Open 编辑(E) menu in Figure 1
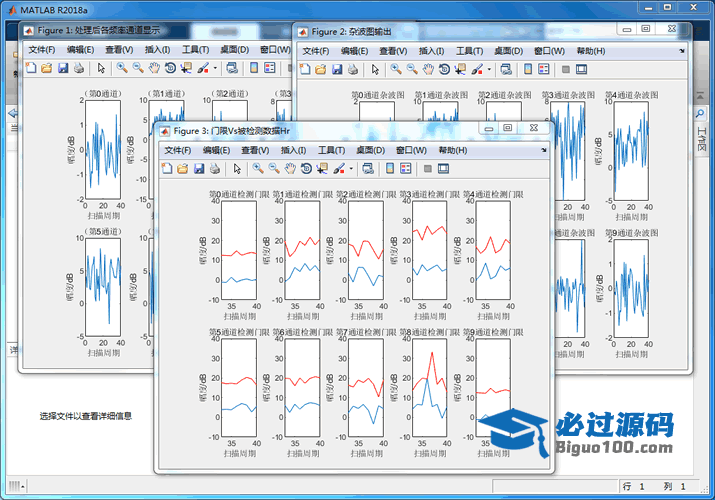 [x=80, y=50]
